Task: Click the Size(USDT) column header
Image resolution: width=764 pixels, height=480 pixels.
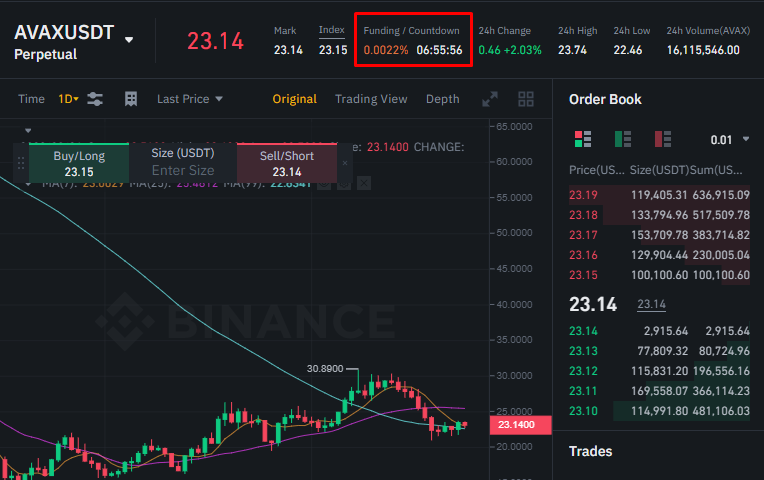Action: click(659, 170)
